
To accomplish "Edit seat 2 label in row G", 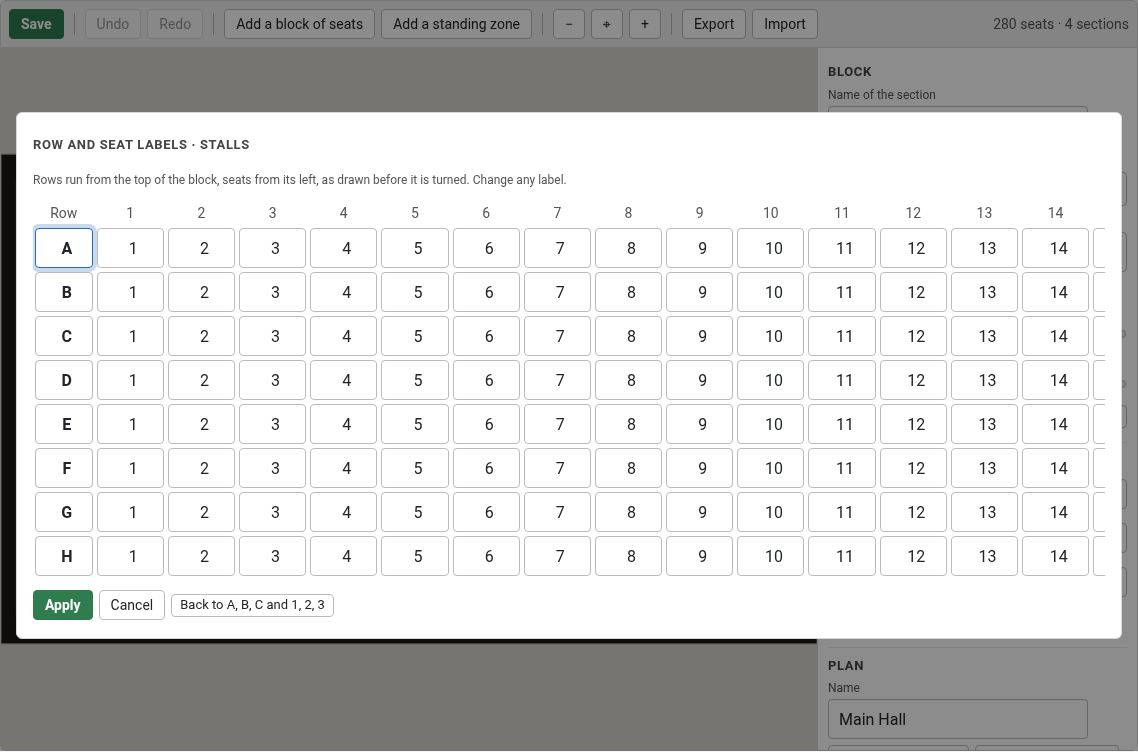I will tap(202, 512).
